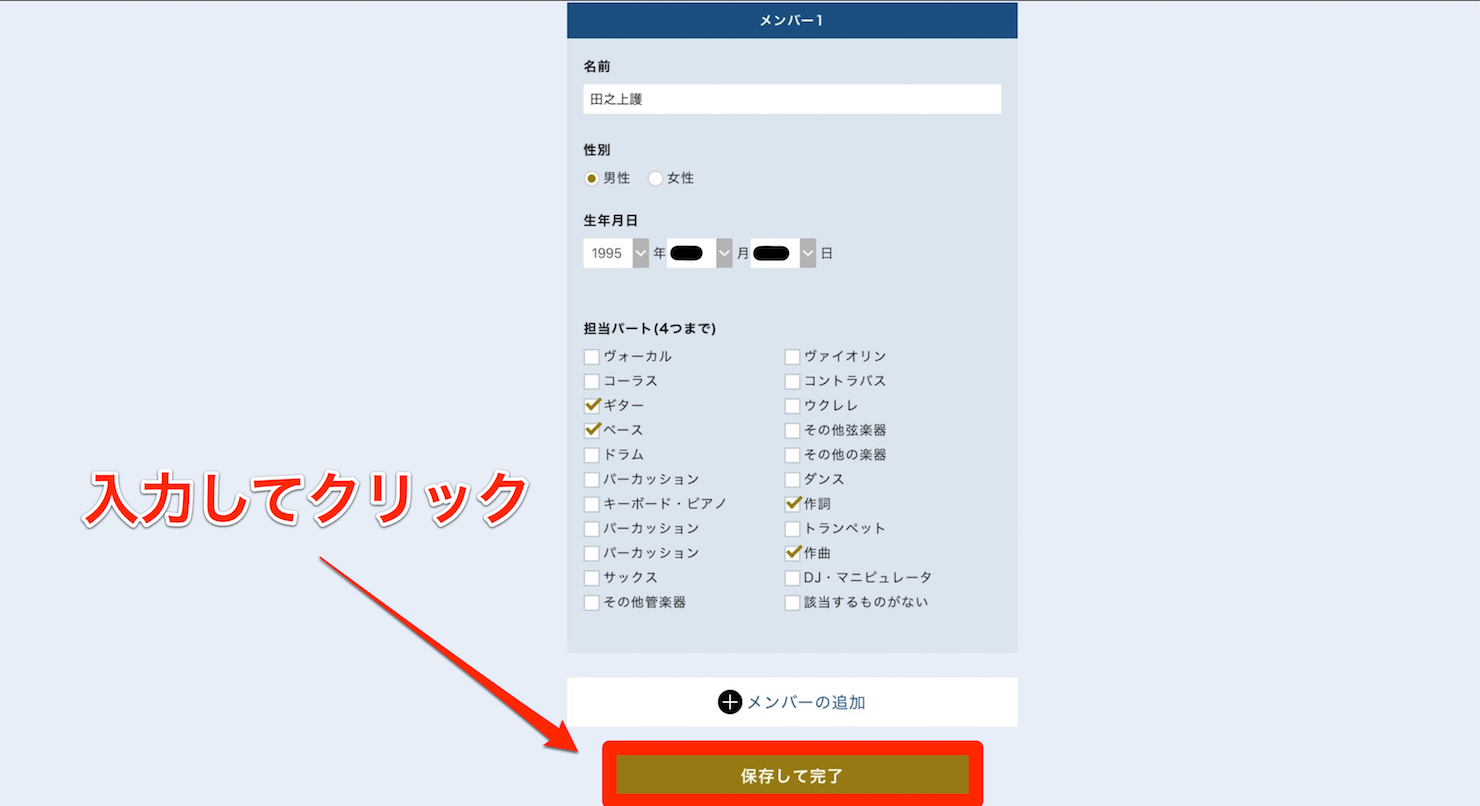Click the メンバーの追加 button
The width and height of the screenshot is (1480, 806).
click(792, 702)
